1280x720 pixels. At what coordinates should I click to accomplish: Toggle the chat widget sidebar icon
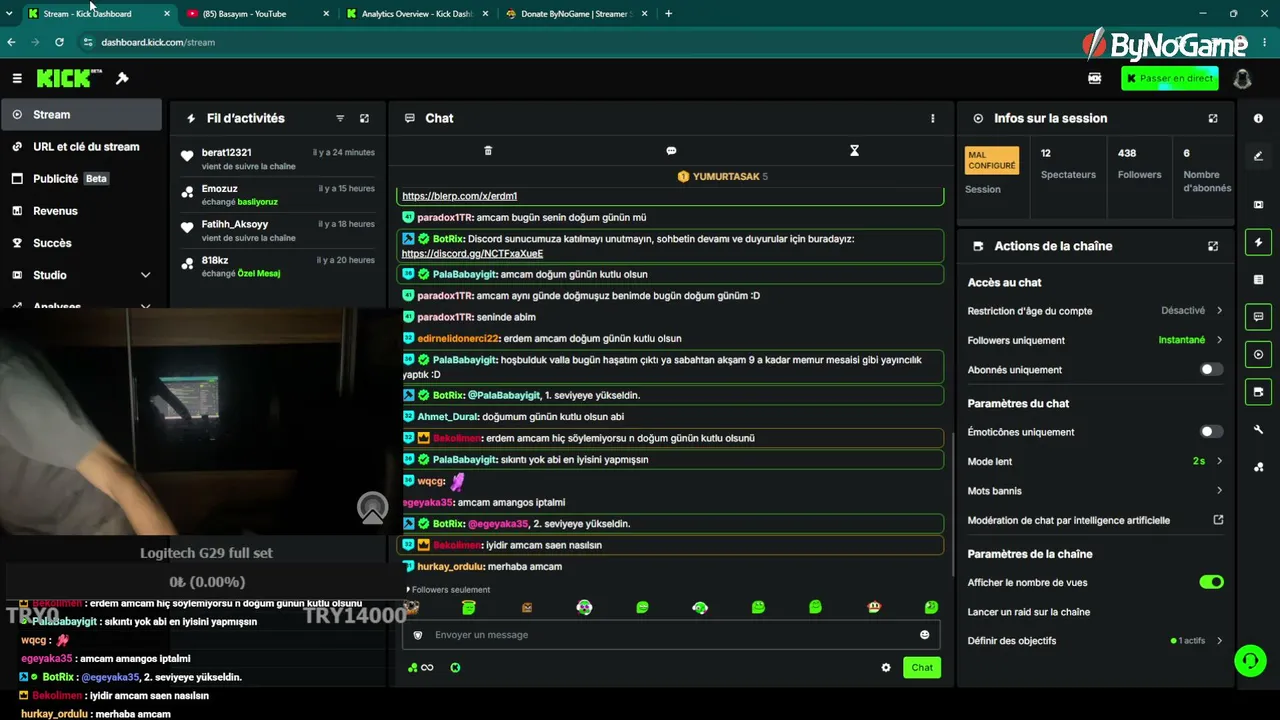[x=1258, y=317]
